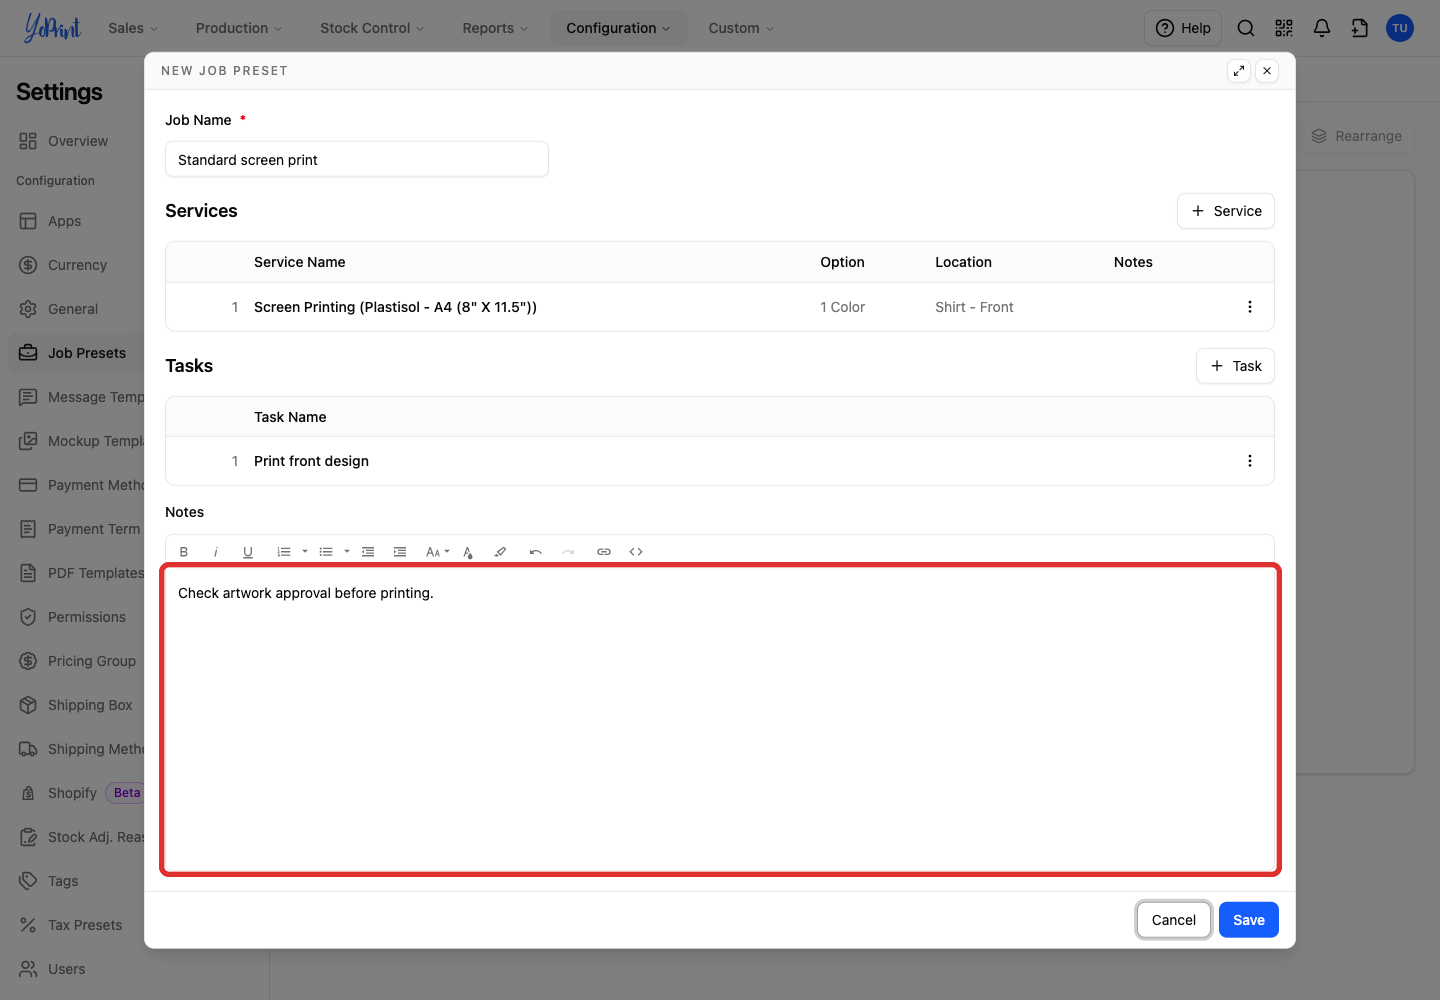Toggle bold formatting in the Notes editor
Image resolution: width=1440 pixels, height=1000 pixels.
coord(184,552)
